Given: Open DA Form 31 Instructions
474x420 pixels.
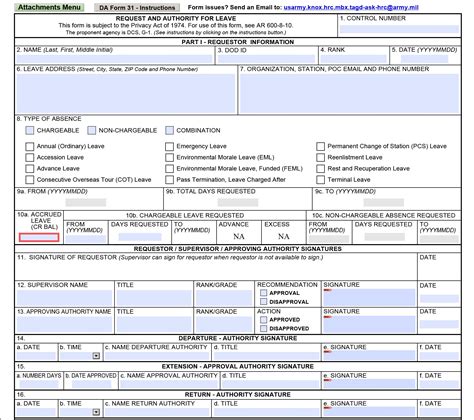Looking at the screenshot, I should pyautogui.click(x=137, y=7).
